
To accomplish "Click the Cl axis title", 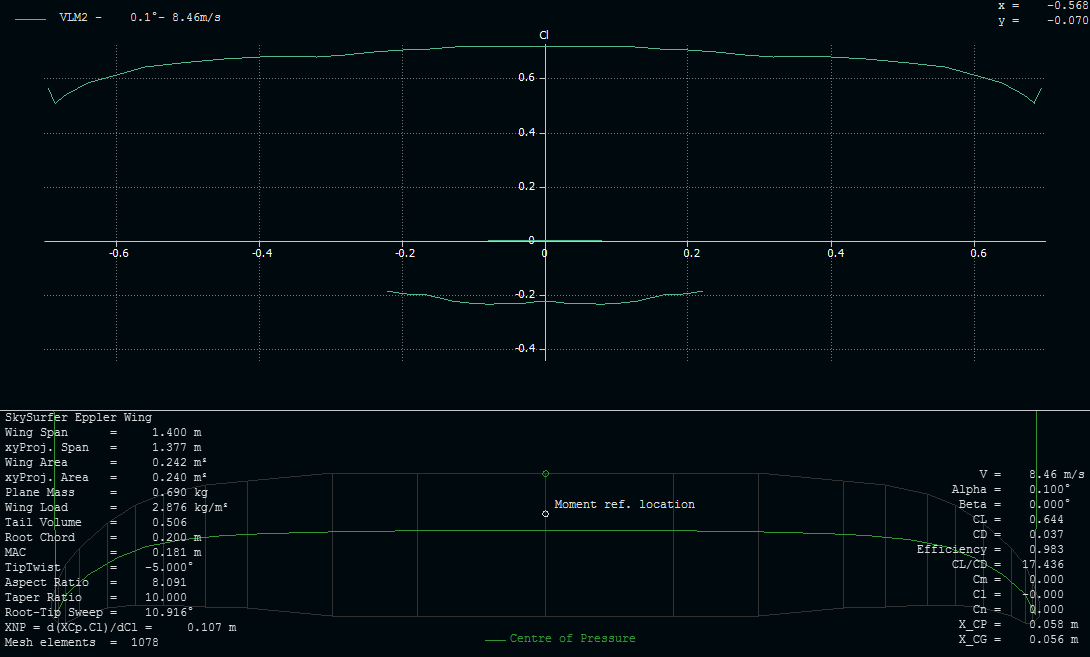I will click(544, 35).
